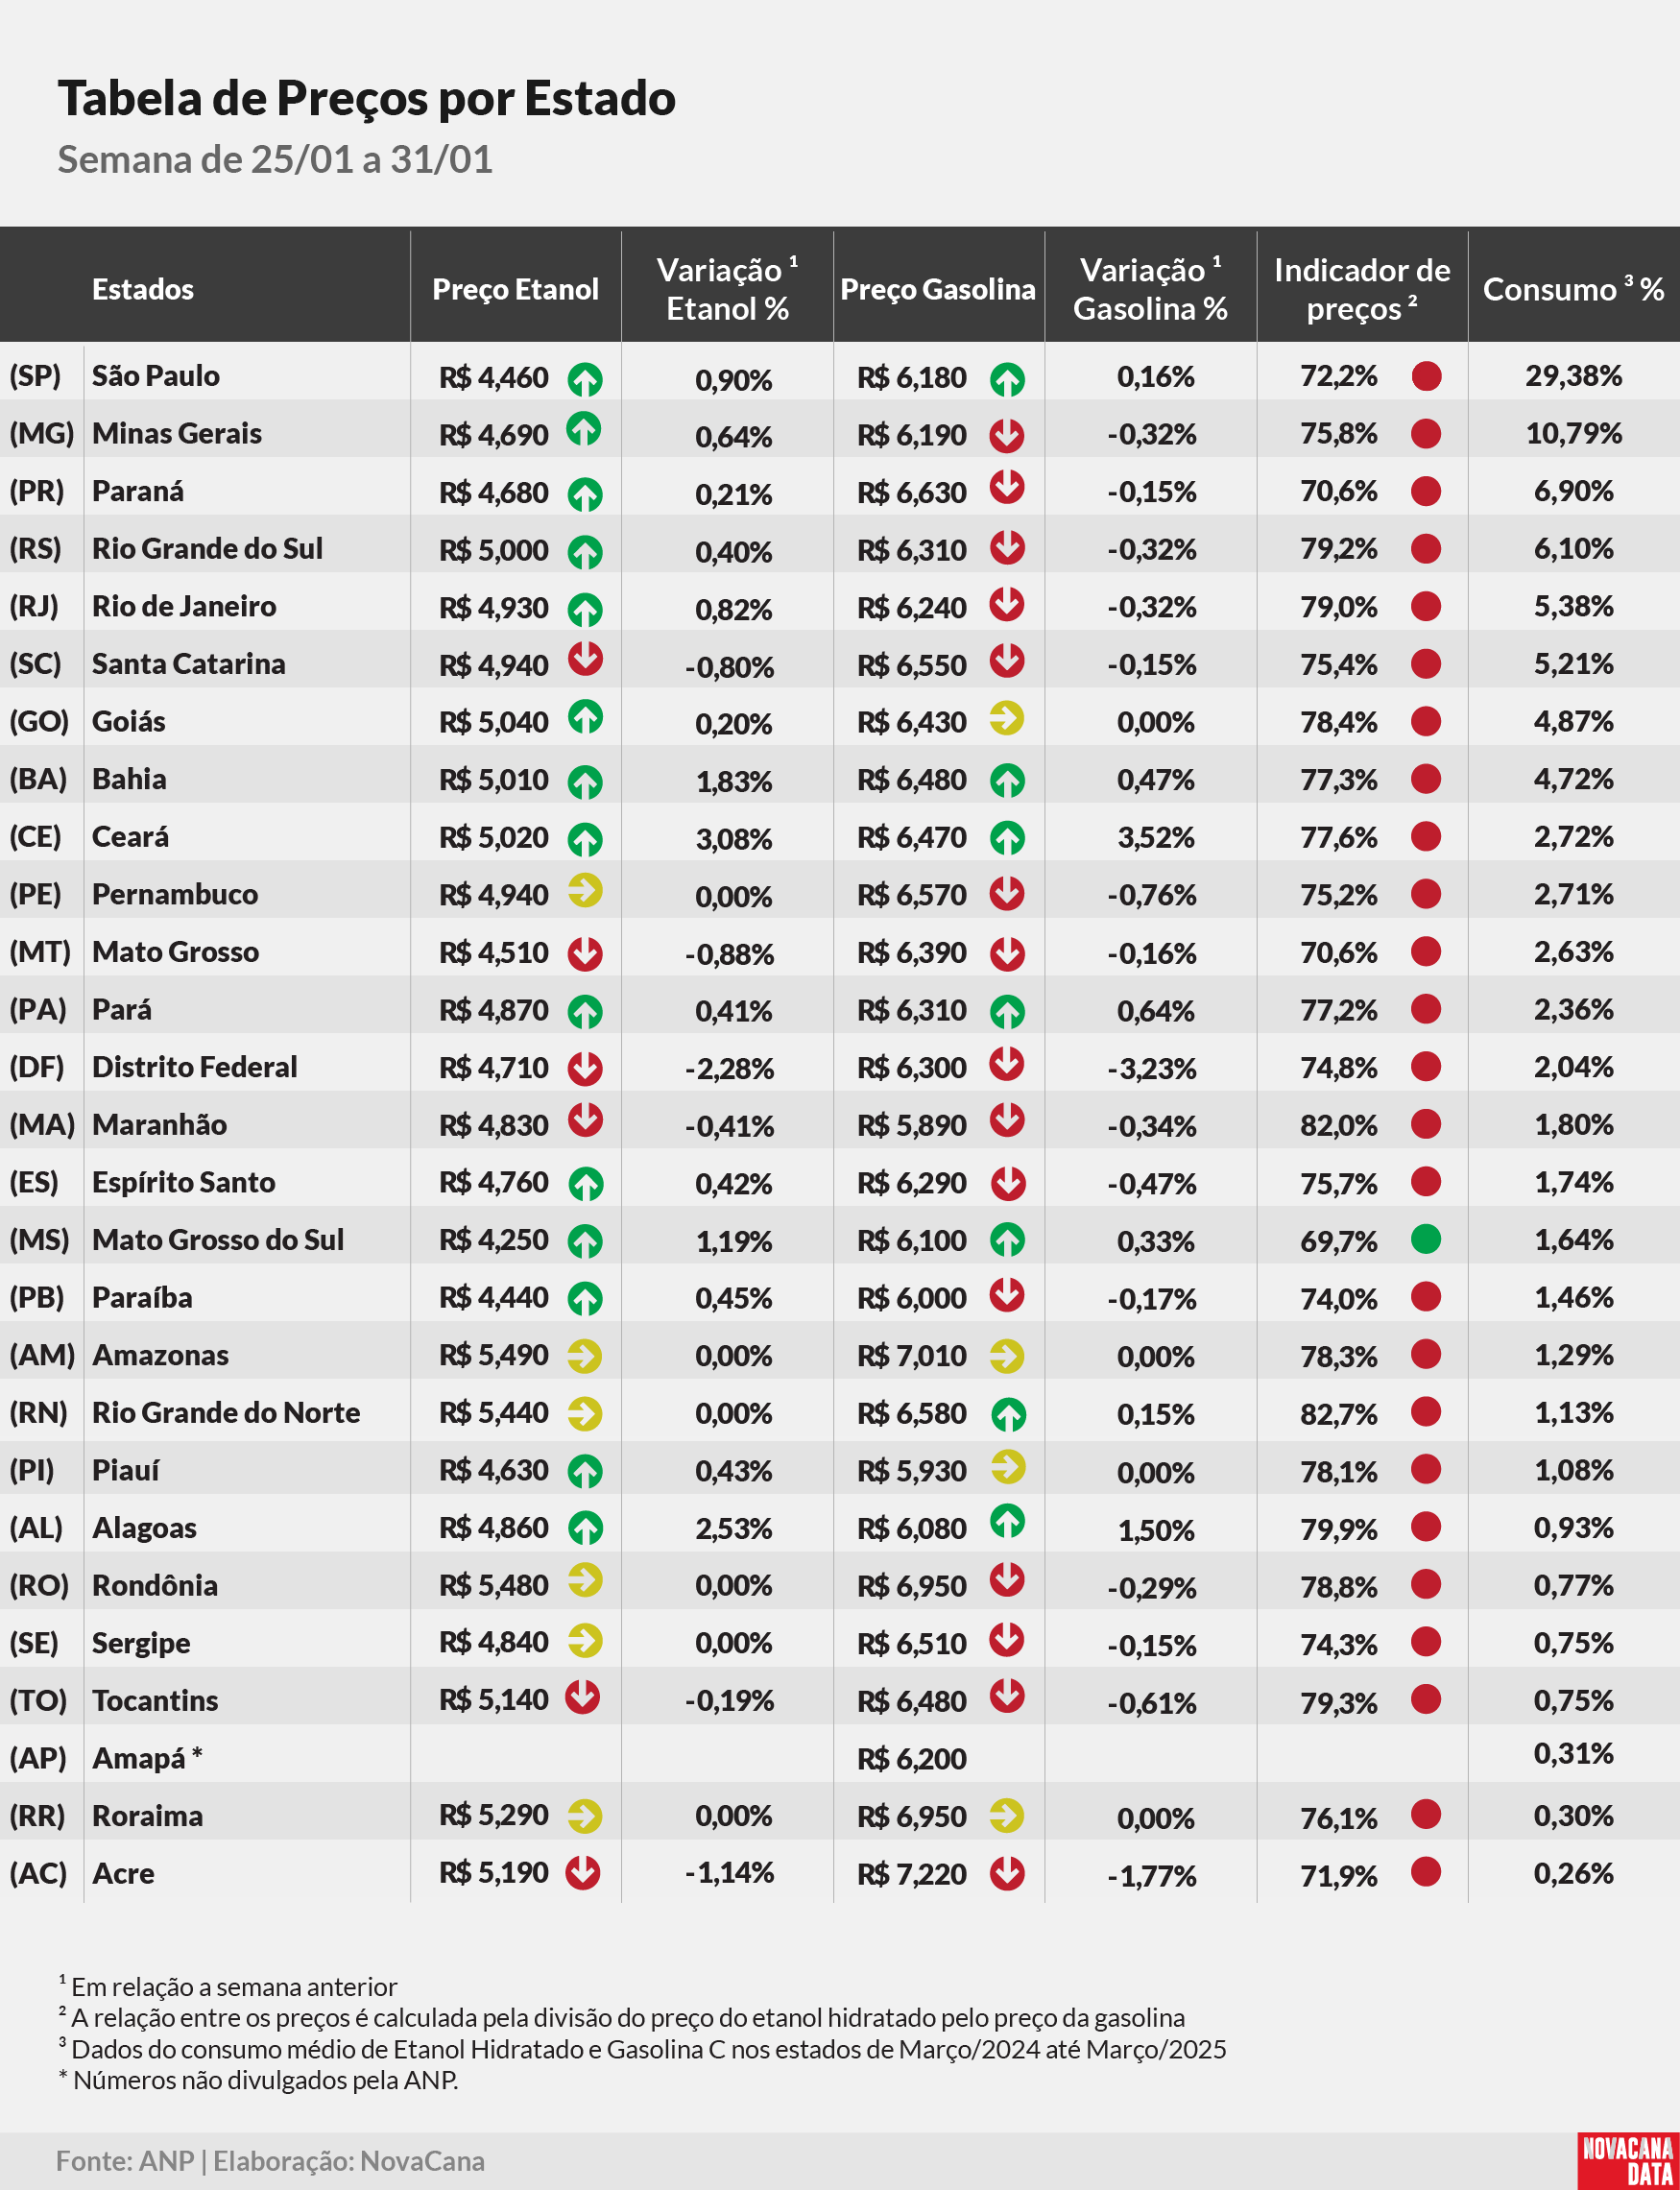The height and width of the screenshot is (2190, 1680).
Task: Click Distrito Federal ethanol red down arrow
Action: point(585,1068)
